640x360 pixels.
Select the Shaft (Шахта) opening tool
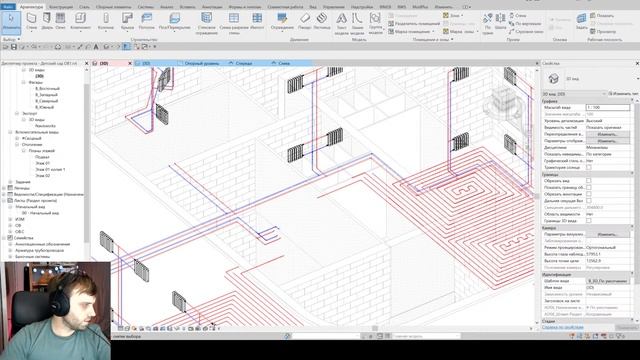(500, 21)
